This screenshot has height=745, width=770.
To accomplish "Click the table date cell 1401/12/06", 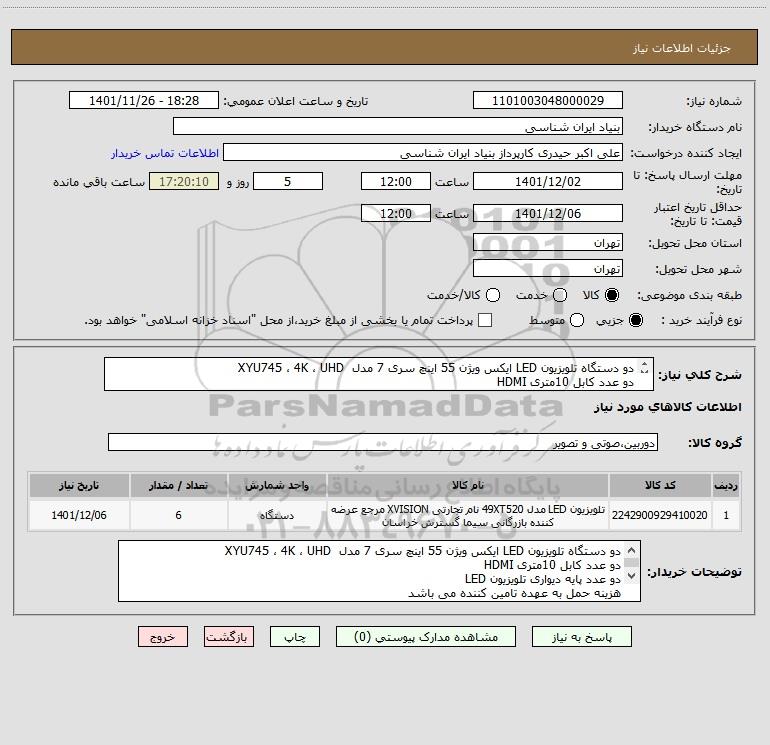I will [x=79, y=515].
